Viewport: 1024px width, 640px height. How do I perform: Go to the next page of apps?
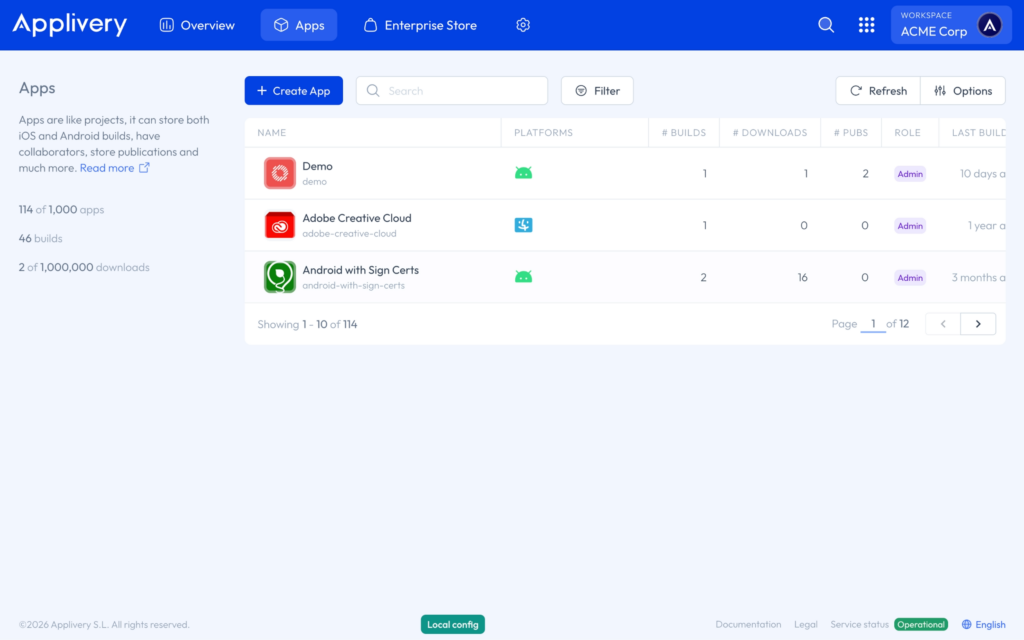[978, 323]
